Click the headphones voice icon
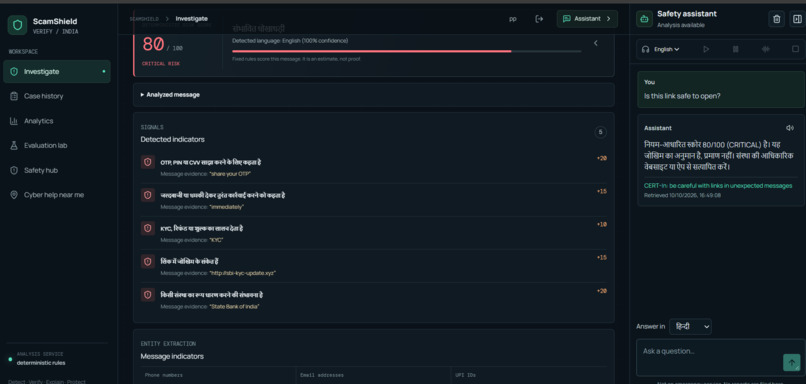Viewport: 806px width, 384px height. (x=646, y=49)
